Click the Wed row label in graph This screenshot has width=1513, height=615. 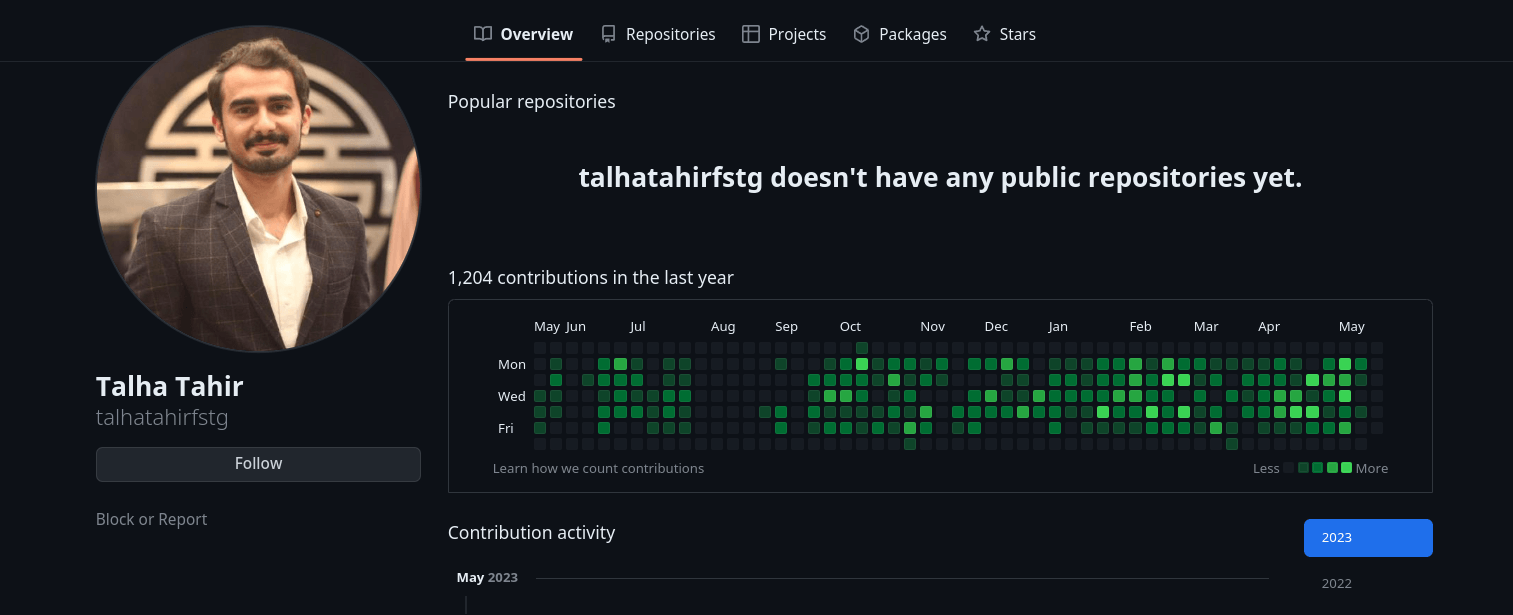[512, 397]
